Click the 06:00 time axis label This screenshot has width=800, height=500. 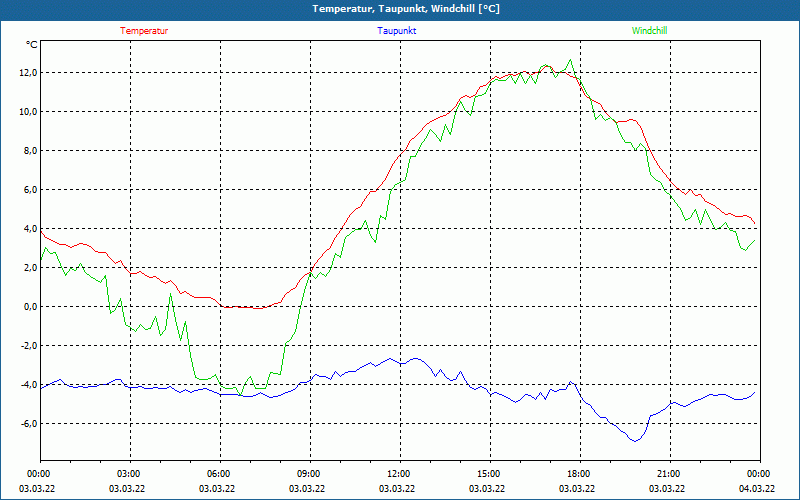[x=218, y=474]
